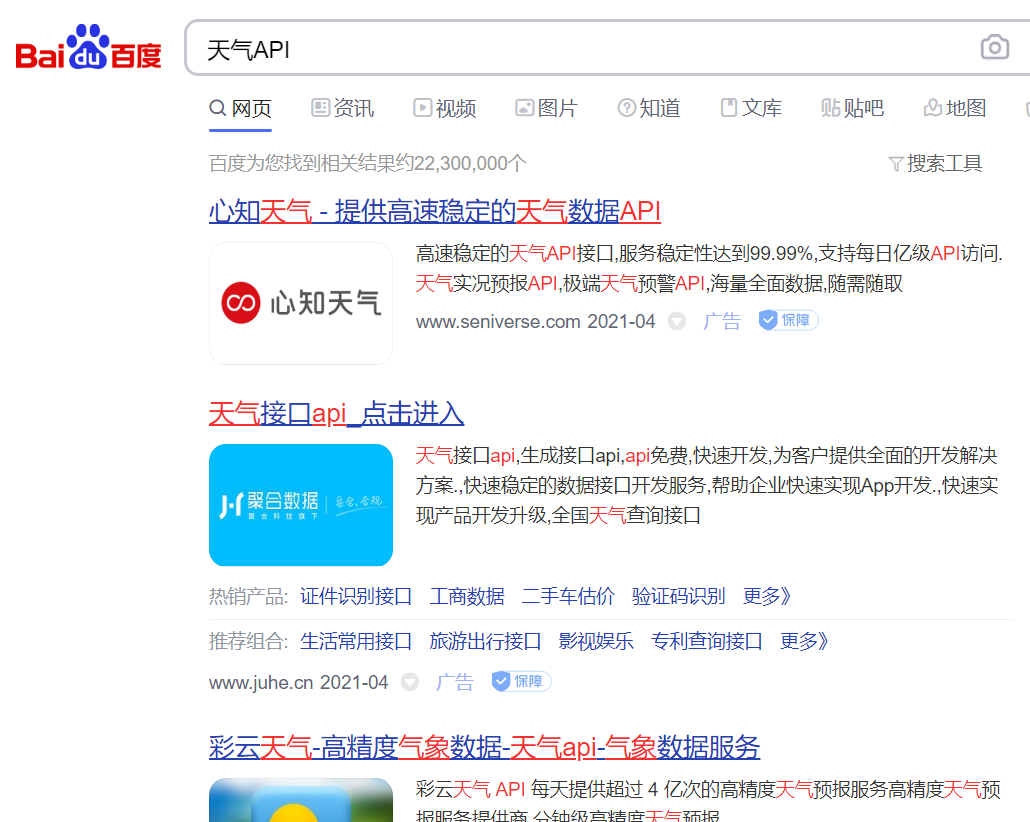Open 专利查询接口 link
The height and width of the screenshot is (822, 1030).
pyautogui.click(x=707, y=641)
